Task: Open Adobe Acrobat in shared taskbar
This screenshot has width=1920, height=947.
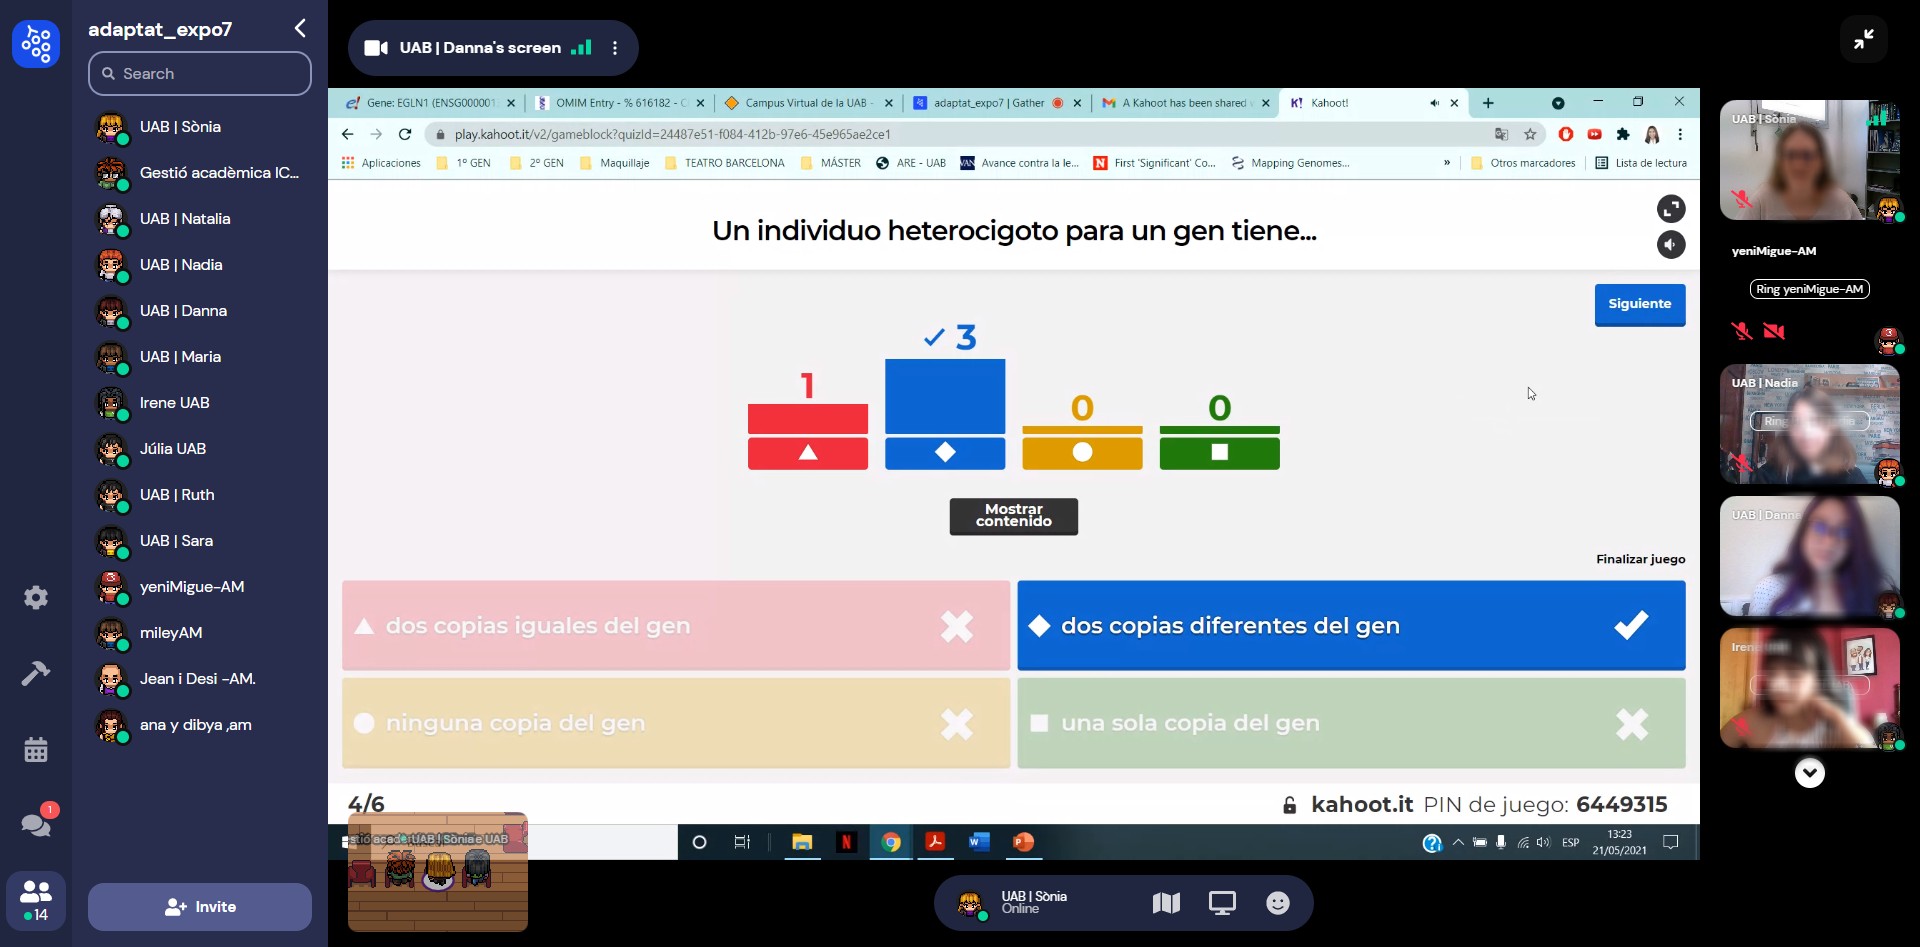Action: click(x=935, y=842)
